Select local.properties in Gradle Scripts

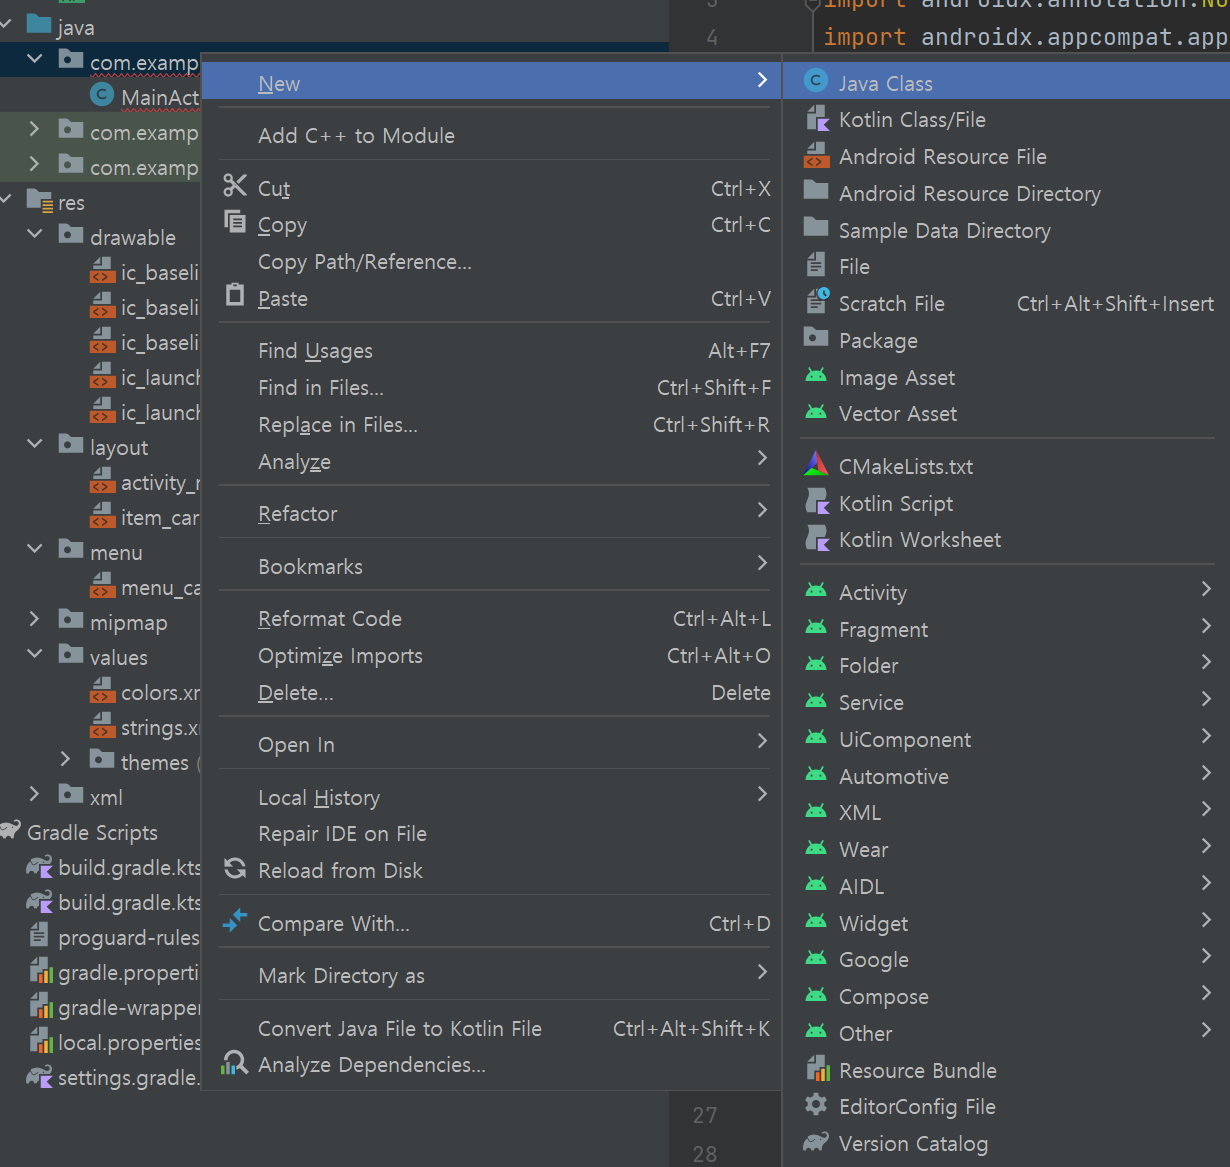pyautogui.click(x=129, y=1042)
